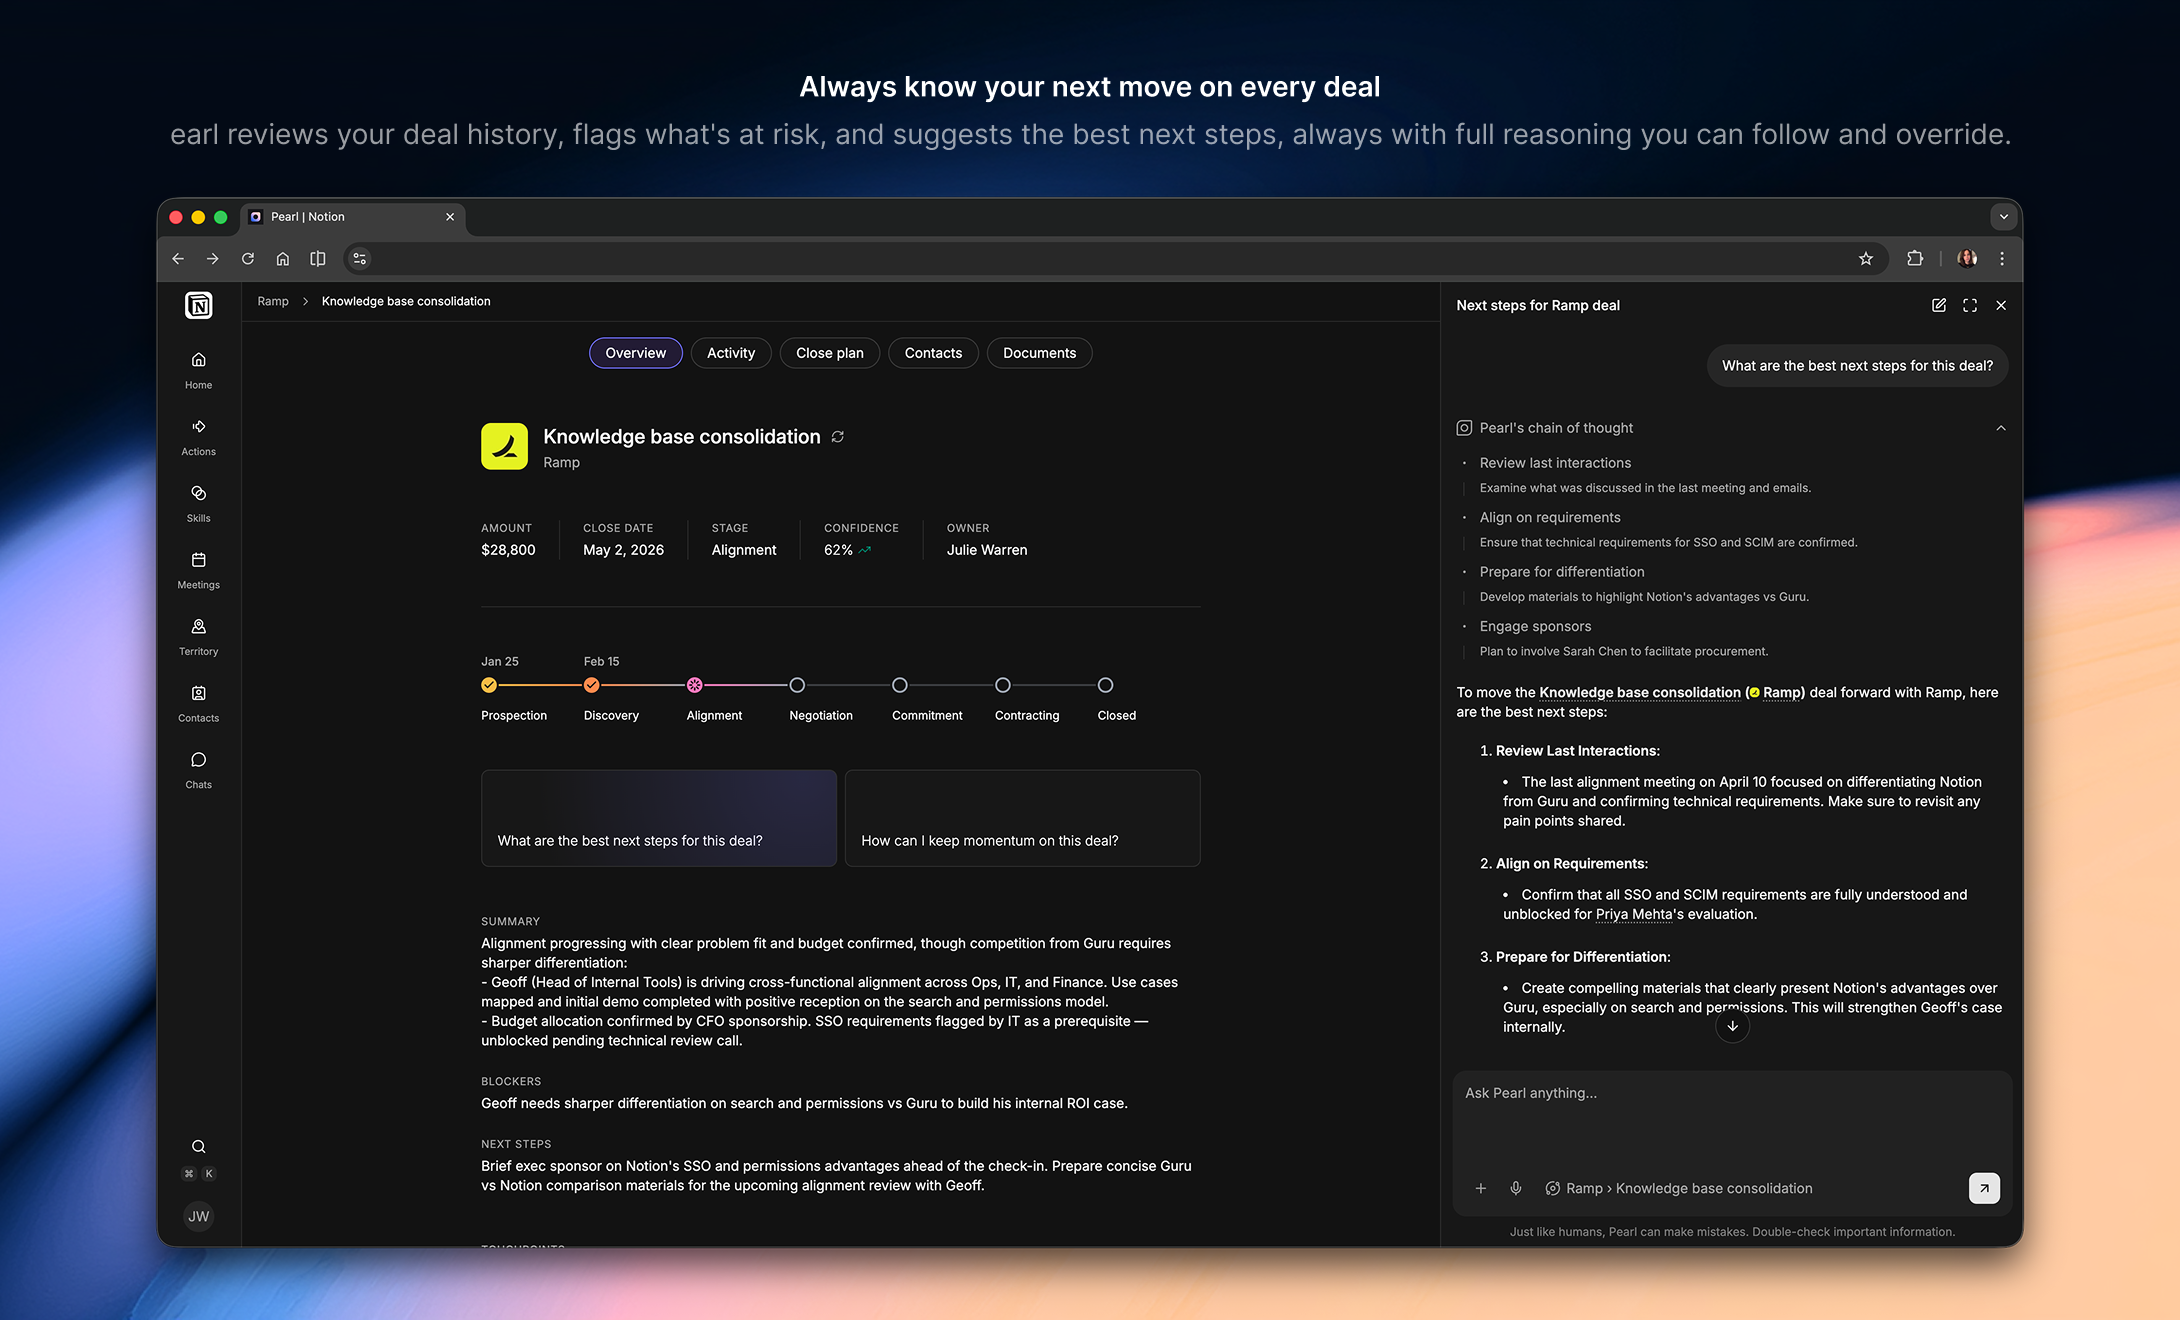The image size is (2180, 1320).
Task: Open the Chats section in sidebar
Action: 198,770
